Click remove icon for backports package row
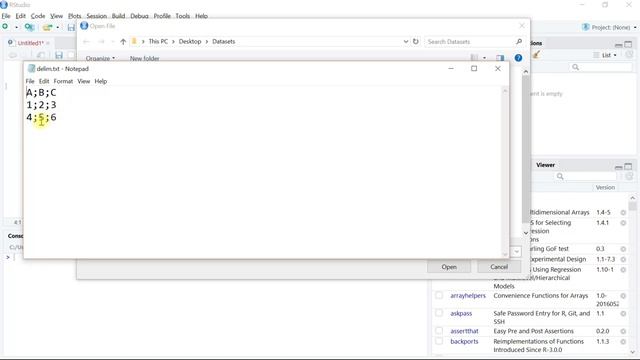This screenshot has width=640, height=360. (623, 342)
